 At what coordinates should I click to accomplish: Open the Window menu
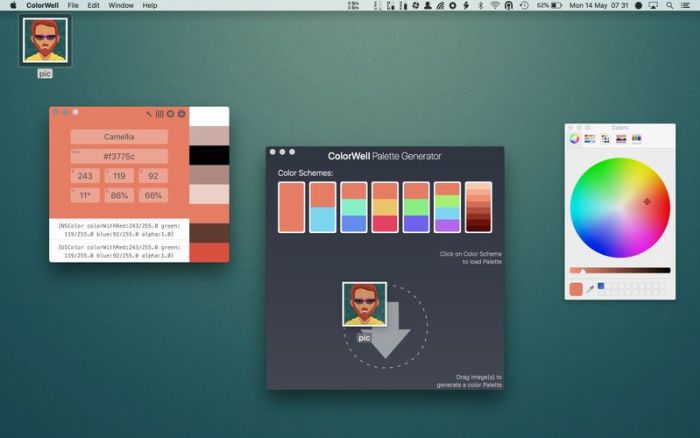point(121,5)
